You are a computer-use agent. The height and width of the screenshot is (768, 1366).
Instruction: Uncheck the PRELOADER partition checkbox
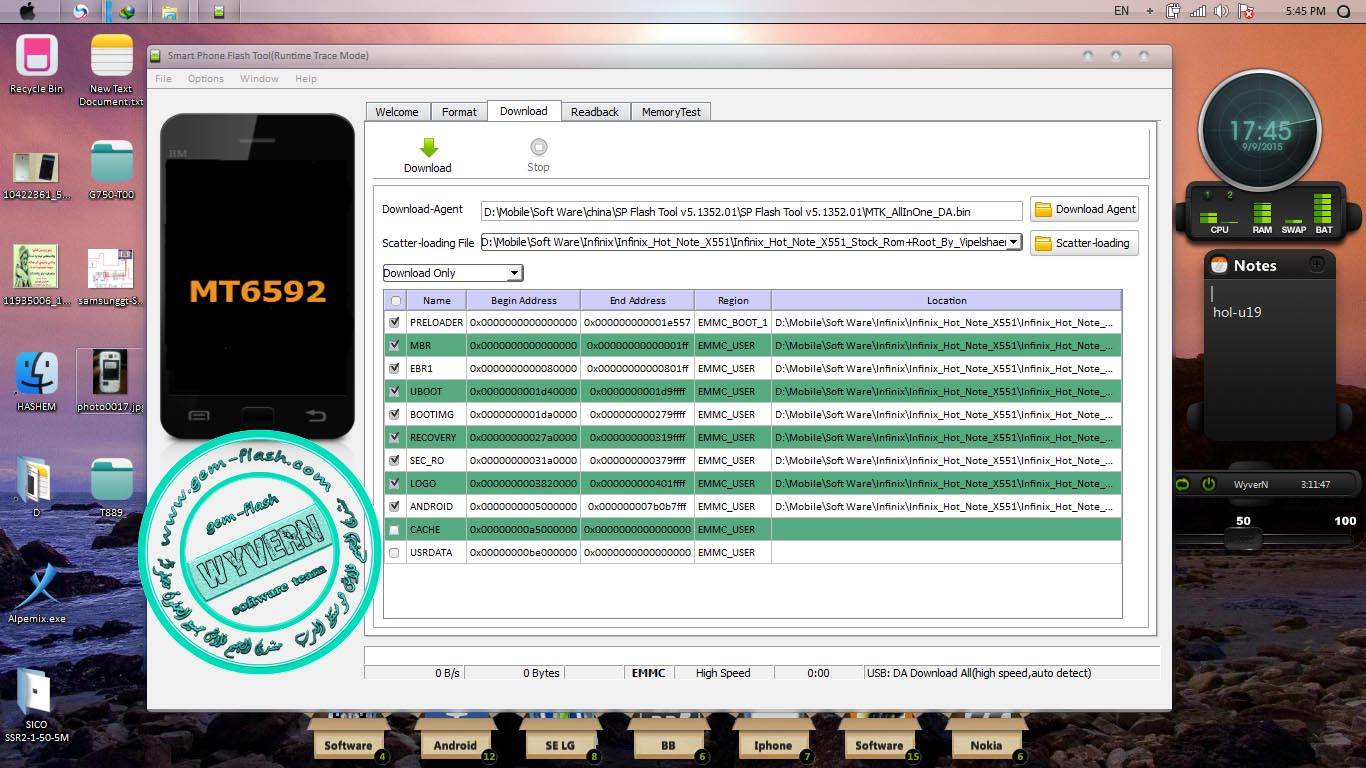pyautogui.click(x=395, y=322)
